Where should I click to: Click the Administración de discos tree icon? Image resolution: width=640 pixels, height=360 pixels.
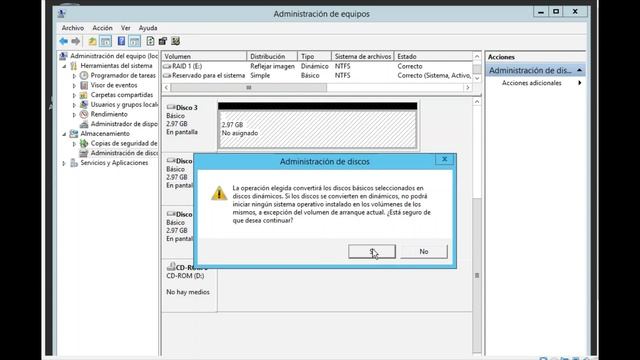[x=84, y=153]
